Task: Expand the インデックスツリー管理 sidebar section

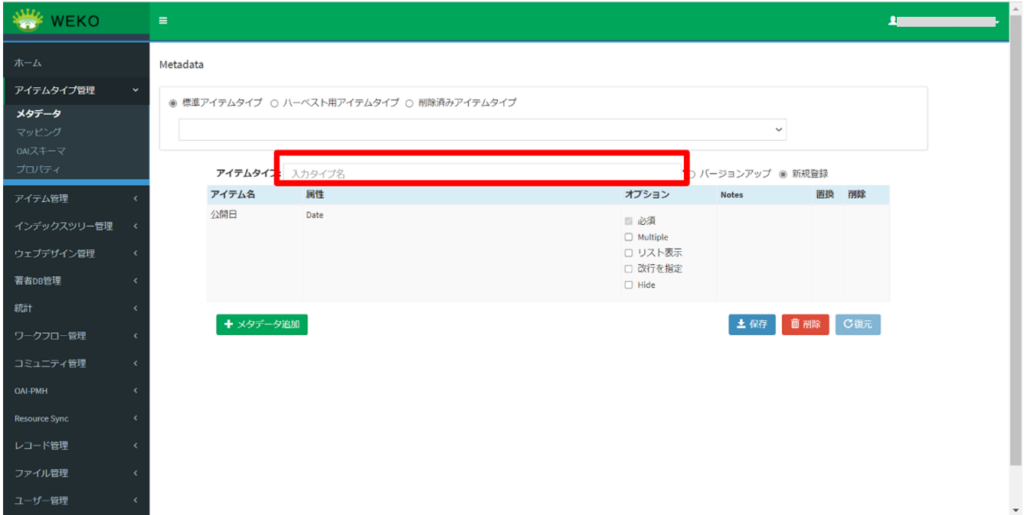Action: [x=74, y=226]
